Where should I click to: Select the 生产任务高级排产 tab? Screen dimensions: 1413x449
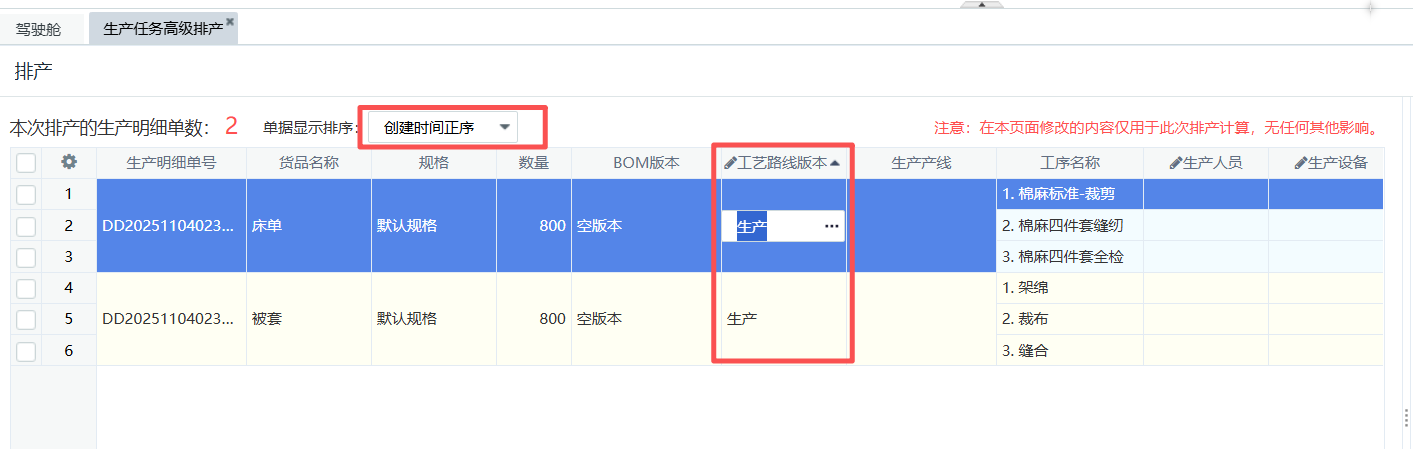[x=162, y=29]
